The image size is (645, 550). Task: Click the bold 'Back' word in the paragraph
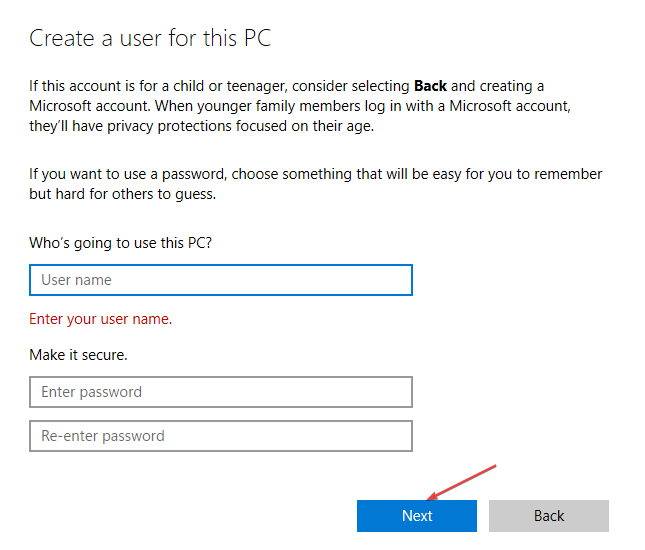tap(430, 87)
